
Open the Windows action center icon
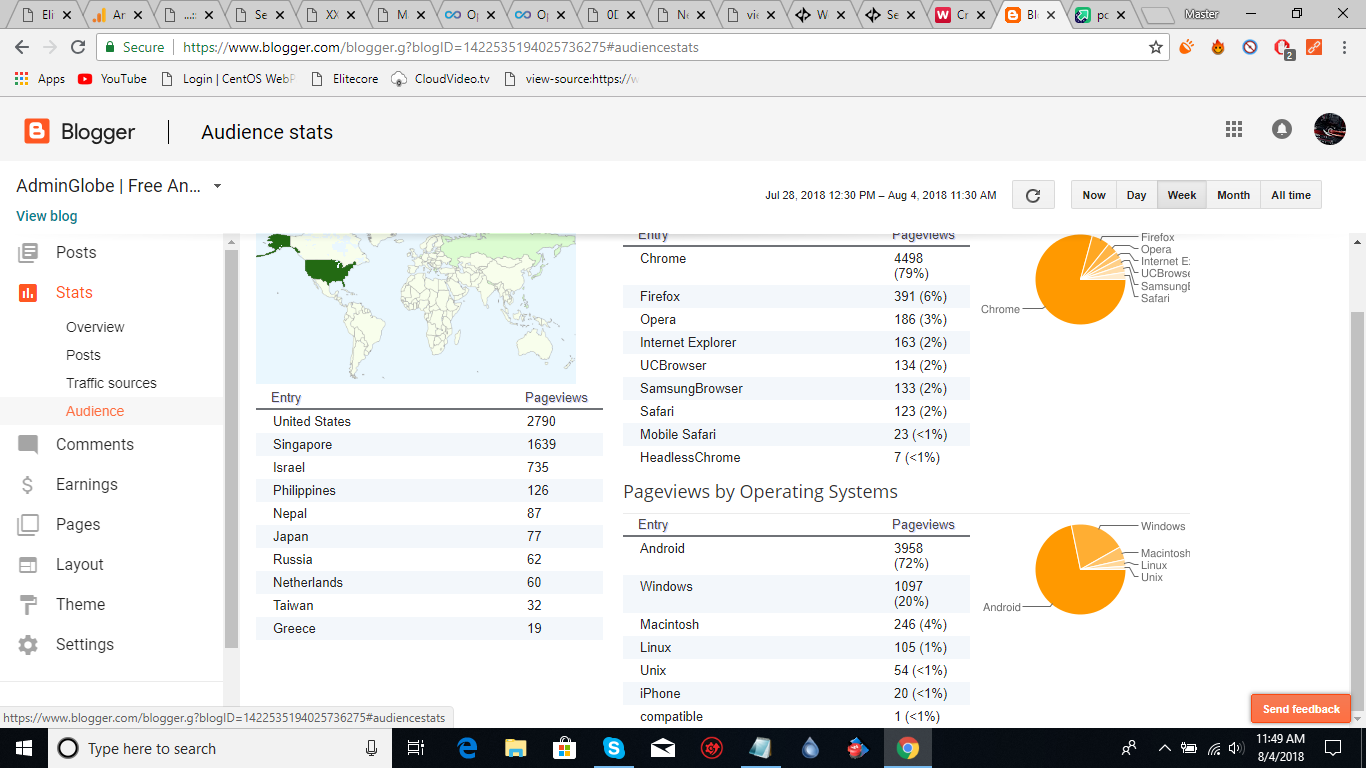click(x=1332, y=748)
